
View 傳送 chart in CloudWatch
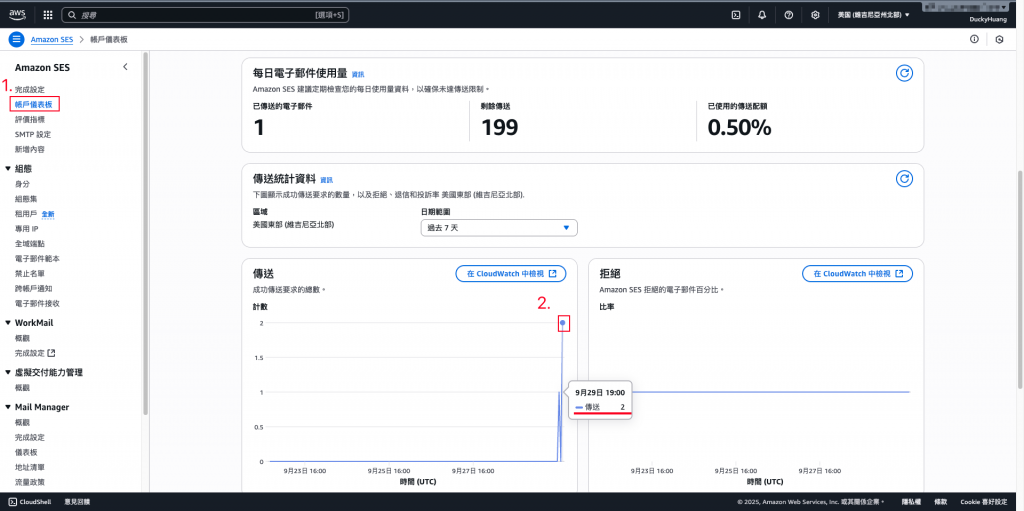coord(511,274)
